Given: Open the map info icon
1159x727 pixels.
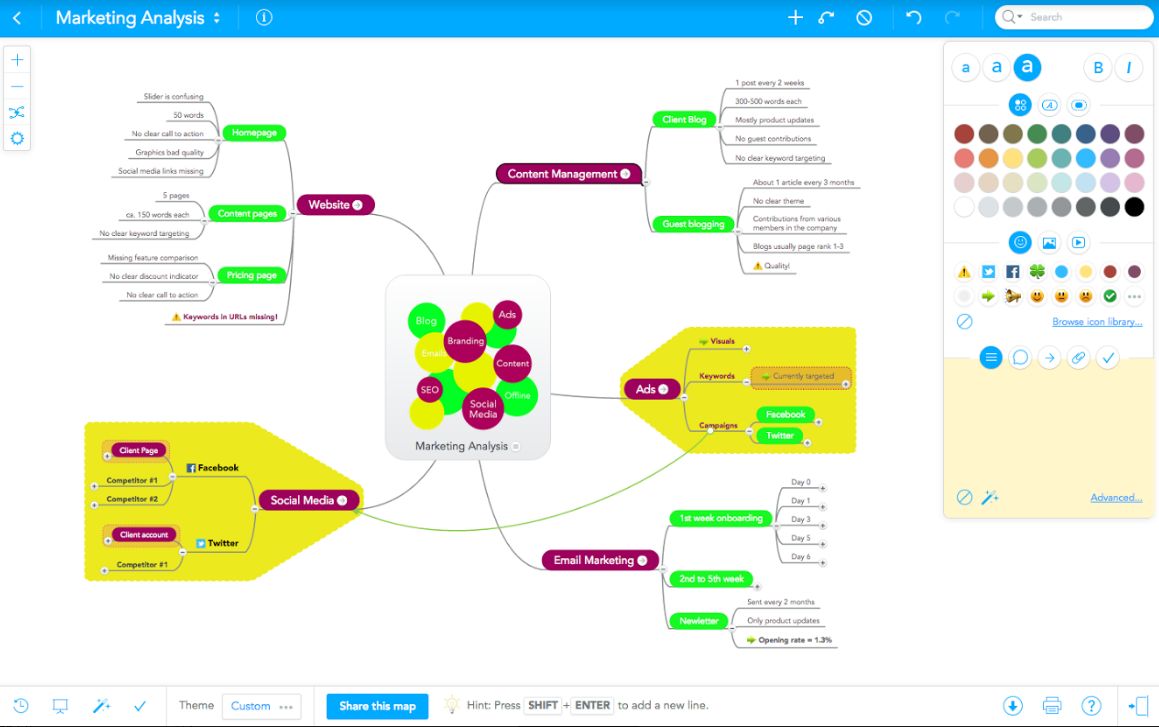Looking at the screenshot, I should [264, 18].
